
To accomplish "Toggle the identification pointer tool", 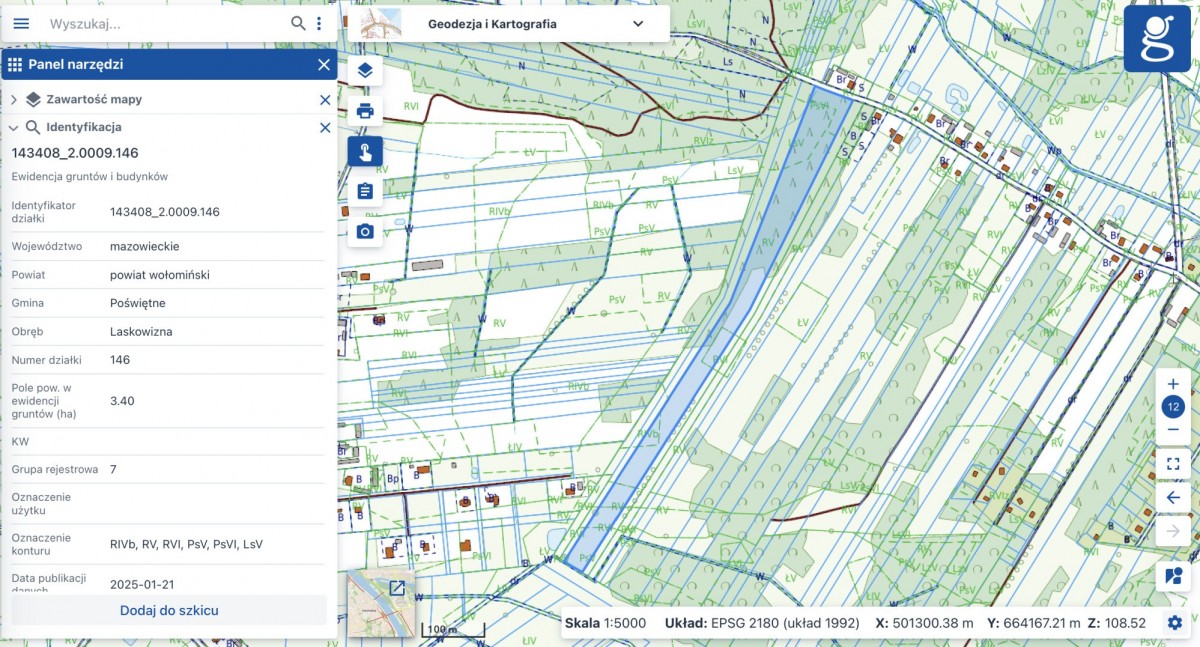I will pyautogui.click(x=365, y=152).
